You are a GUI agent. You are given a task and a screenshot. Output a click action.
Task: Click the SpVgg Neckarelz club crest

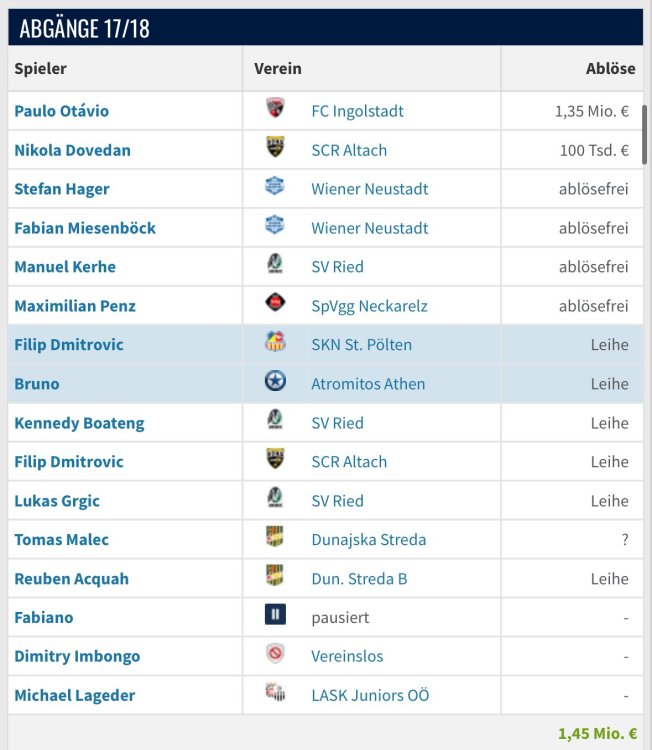pyautogui.click(x=275, y=305)
